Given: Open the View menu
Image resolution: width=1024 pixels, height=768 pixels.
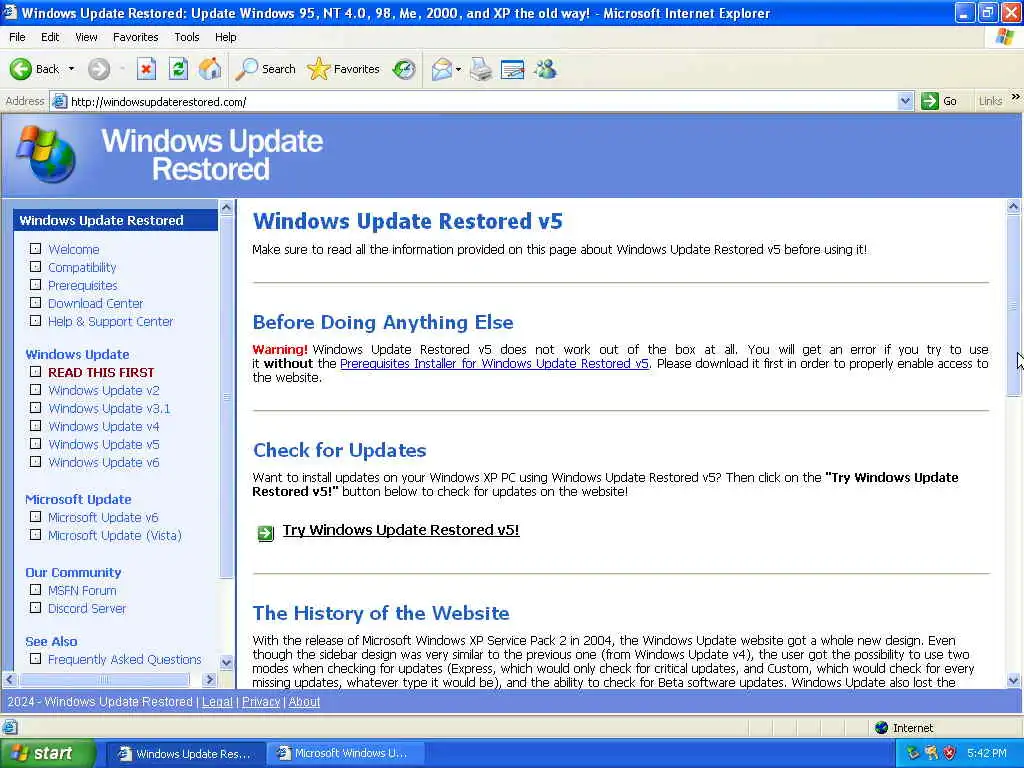Looking at the screenshot, I should (x=86, y=37).
